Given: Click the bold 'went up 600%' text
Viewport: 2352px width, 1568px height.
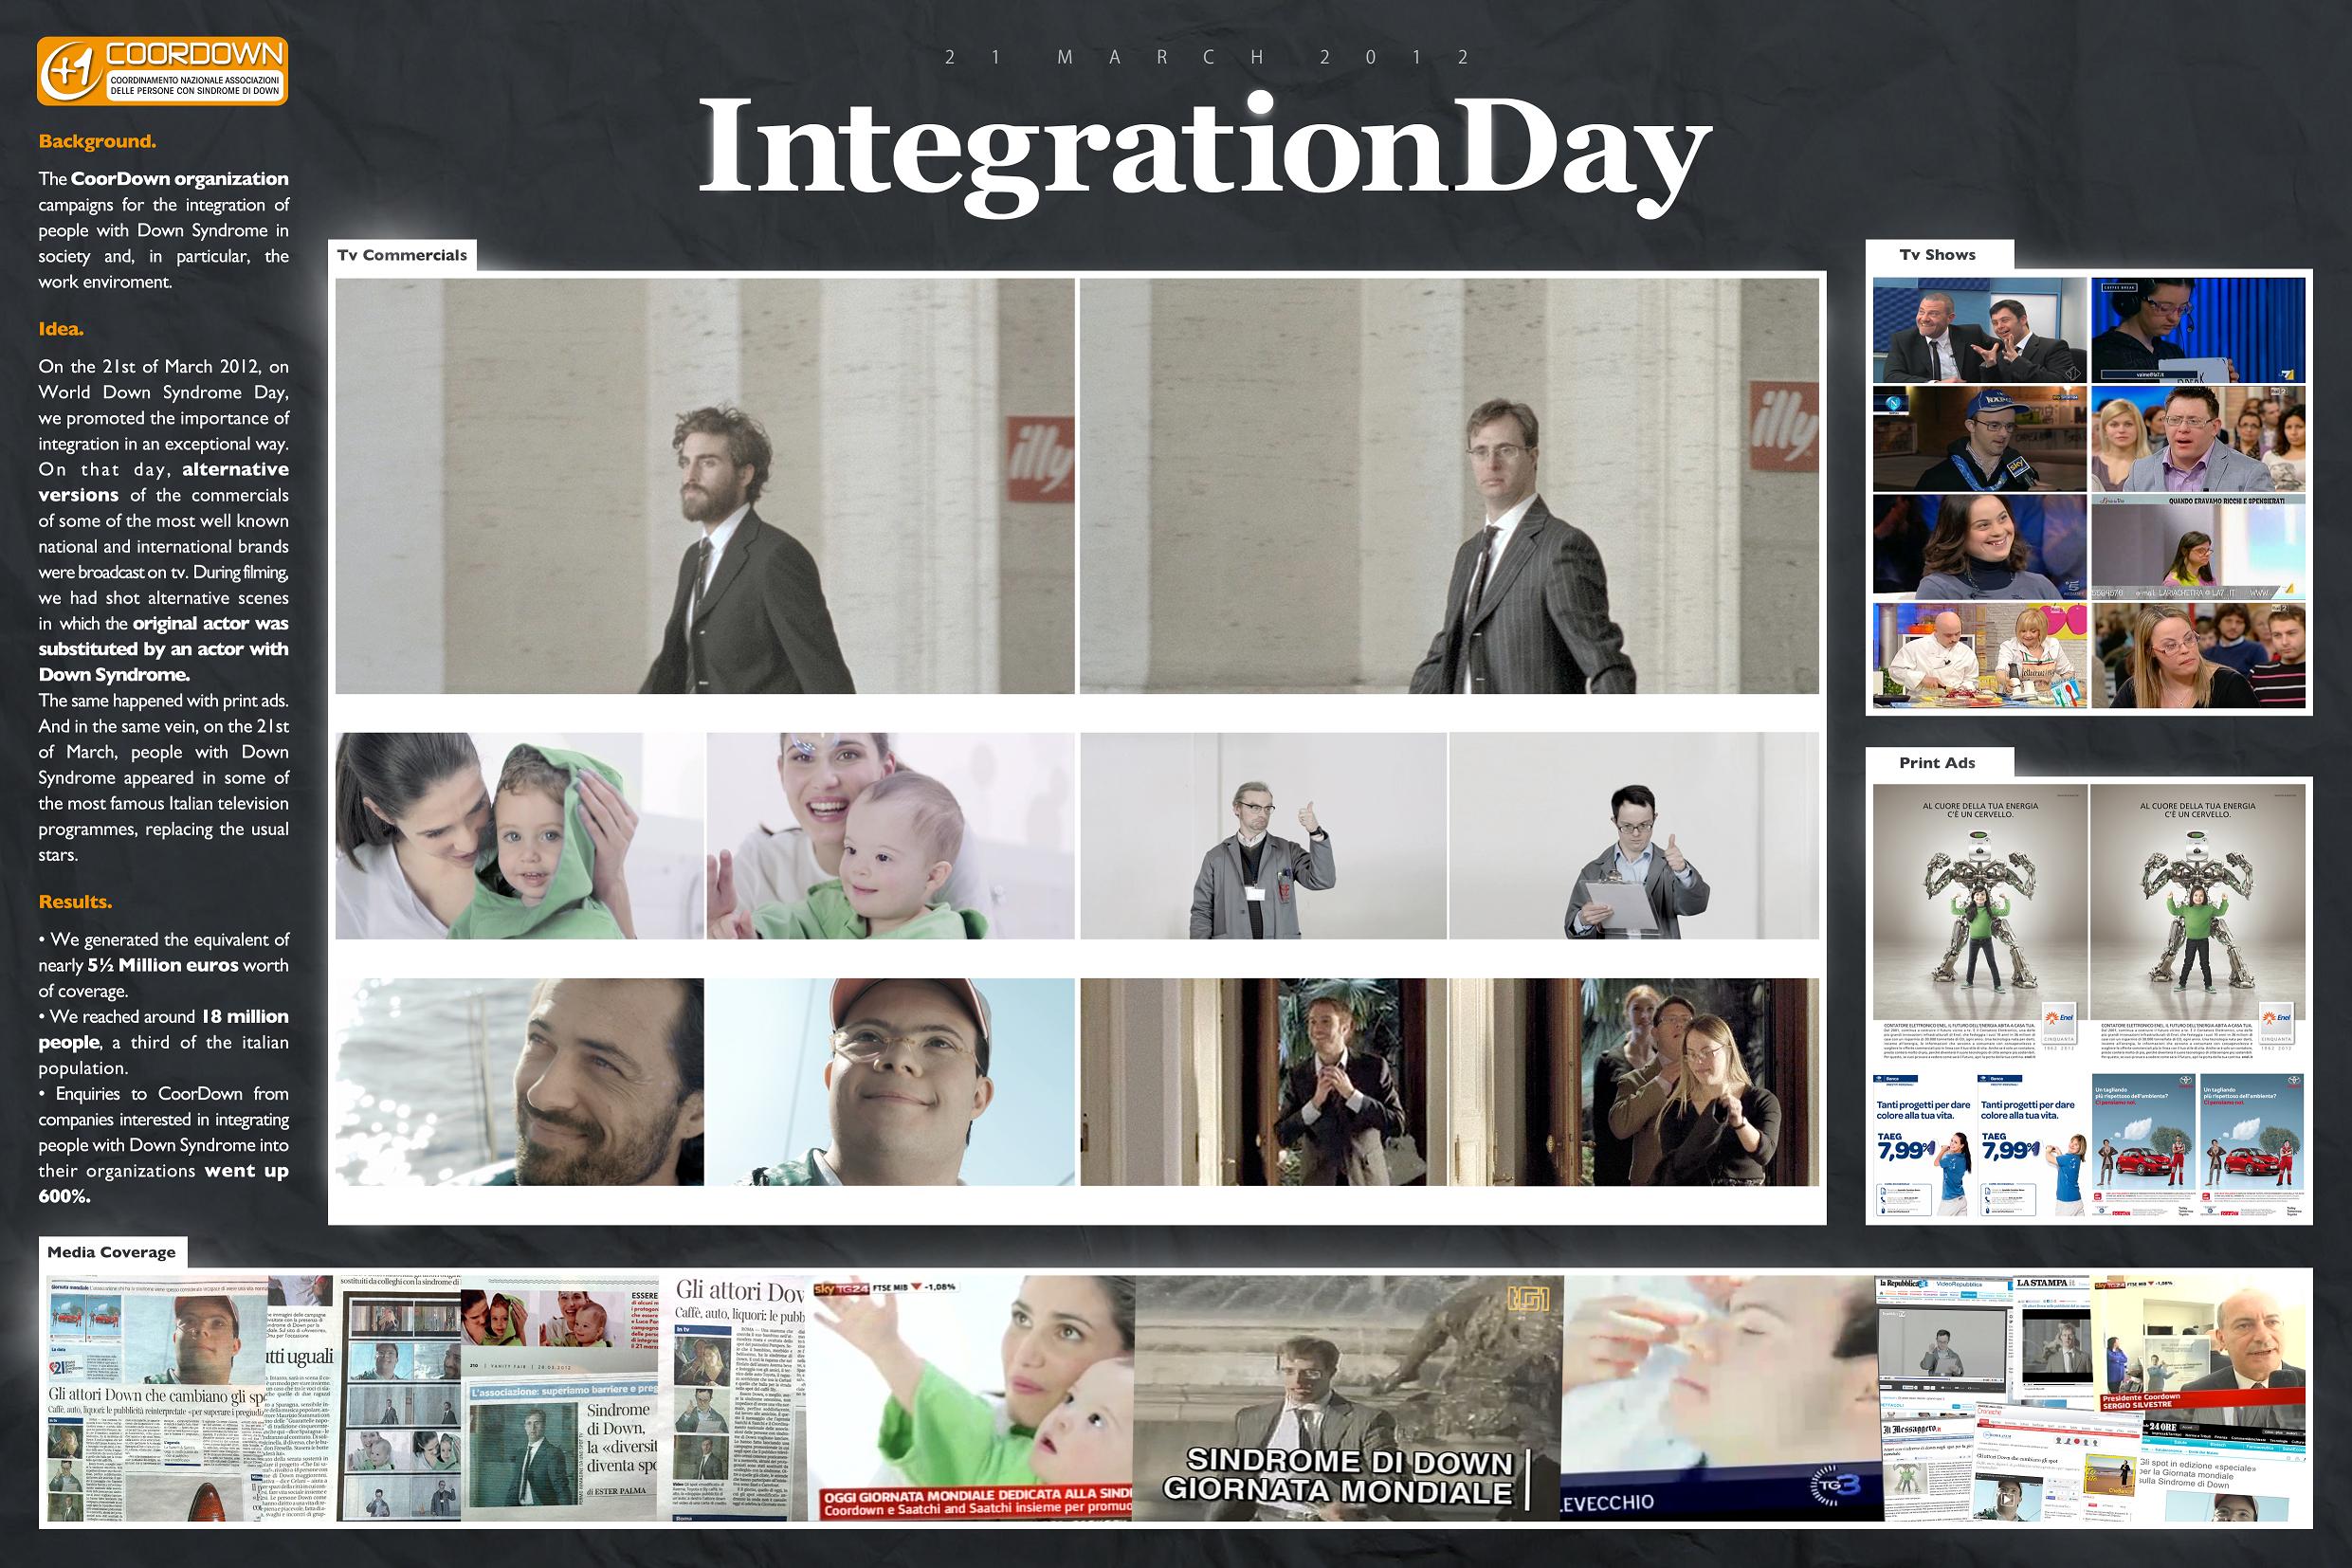Looking at the screenshot, I should pos(163,1183).
